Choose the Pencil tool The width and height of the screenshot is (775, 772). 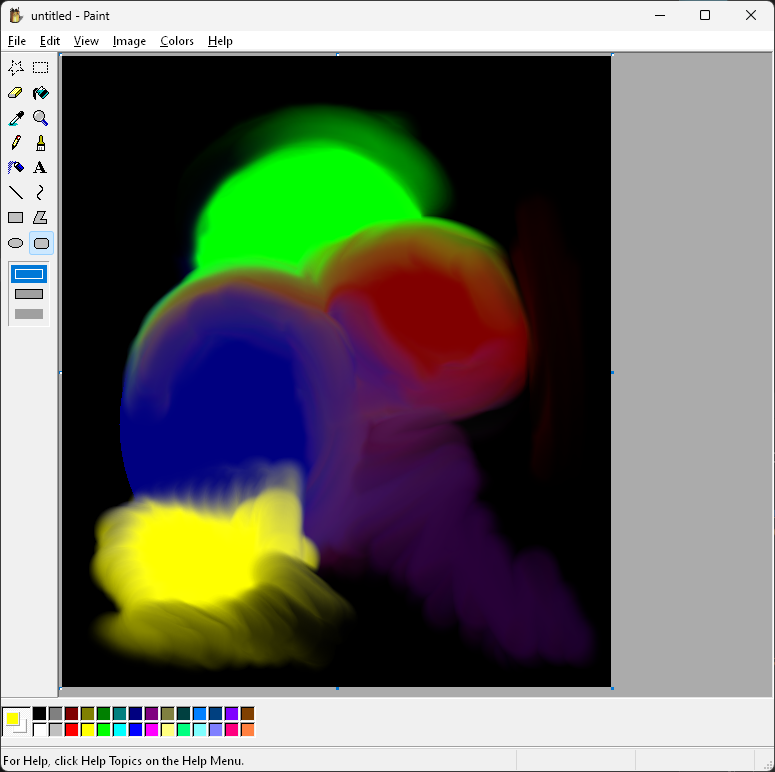[x=16, y=143]
